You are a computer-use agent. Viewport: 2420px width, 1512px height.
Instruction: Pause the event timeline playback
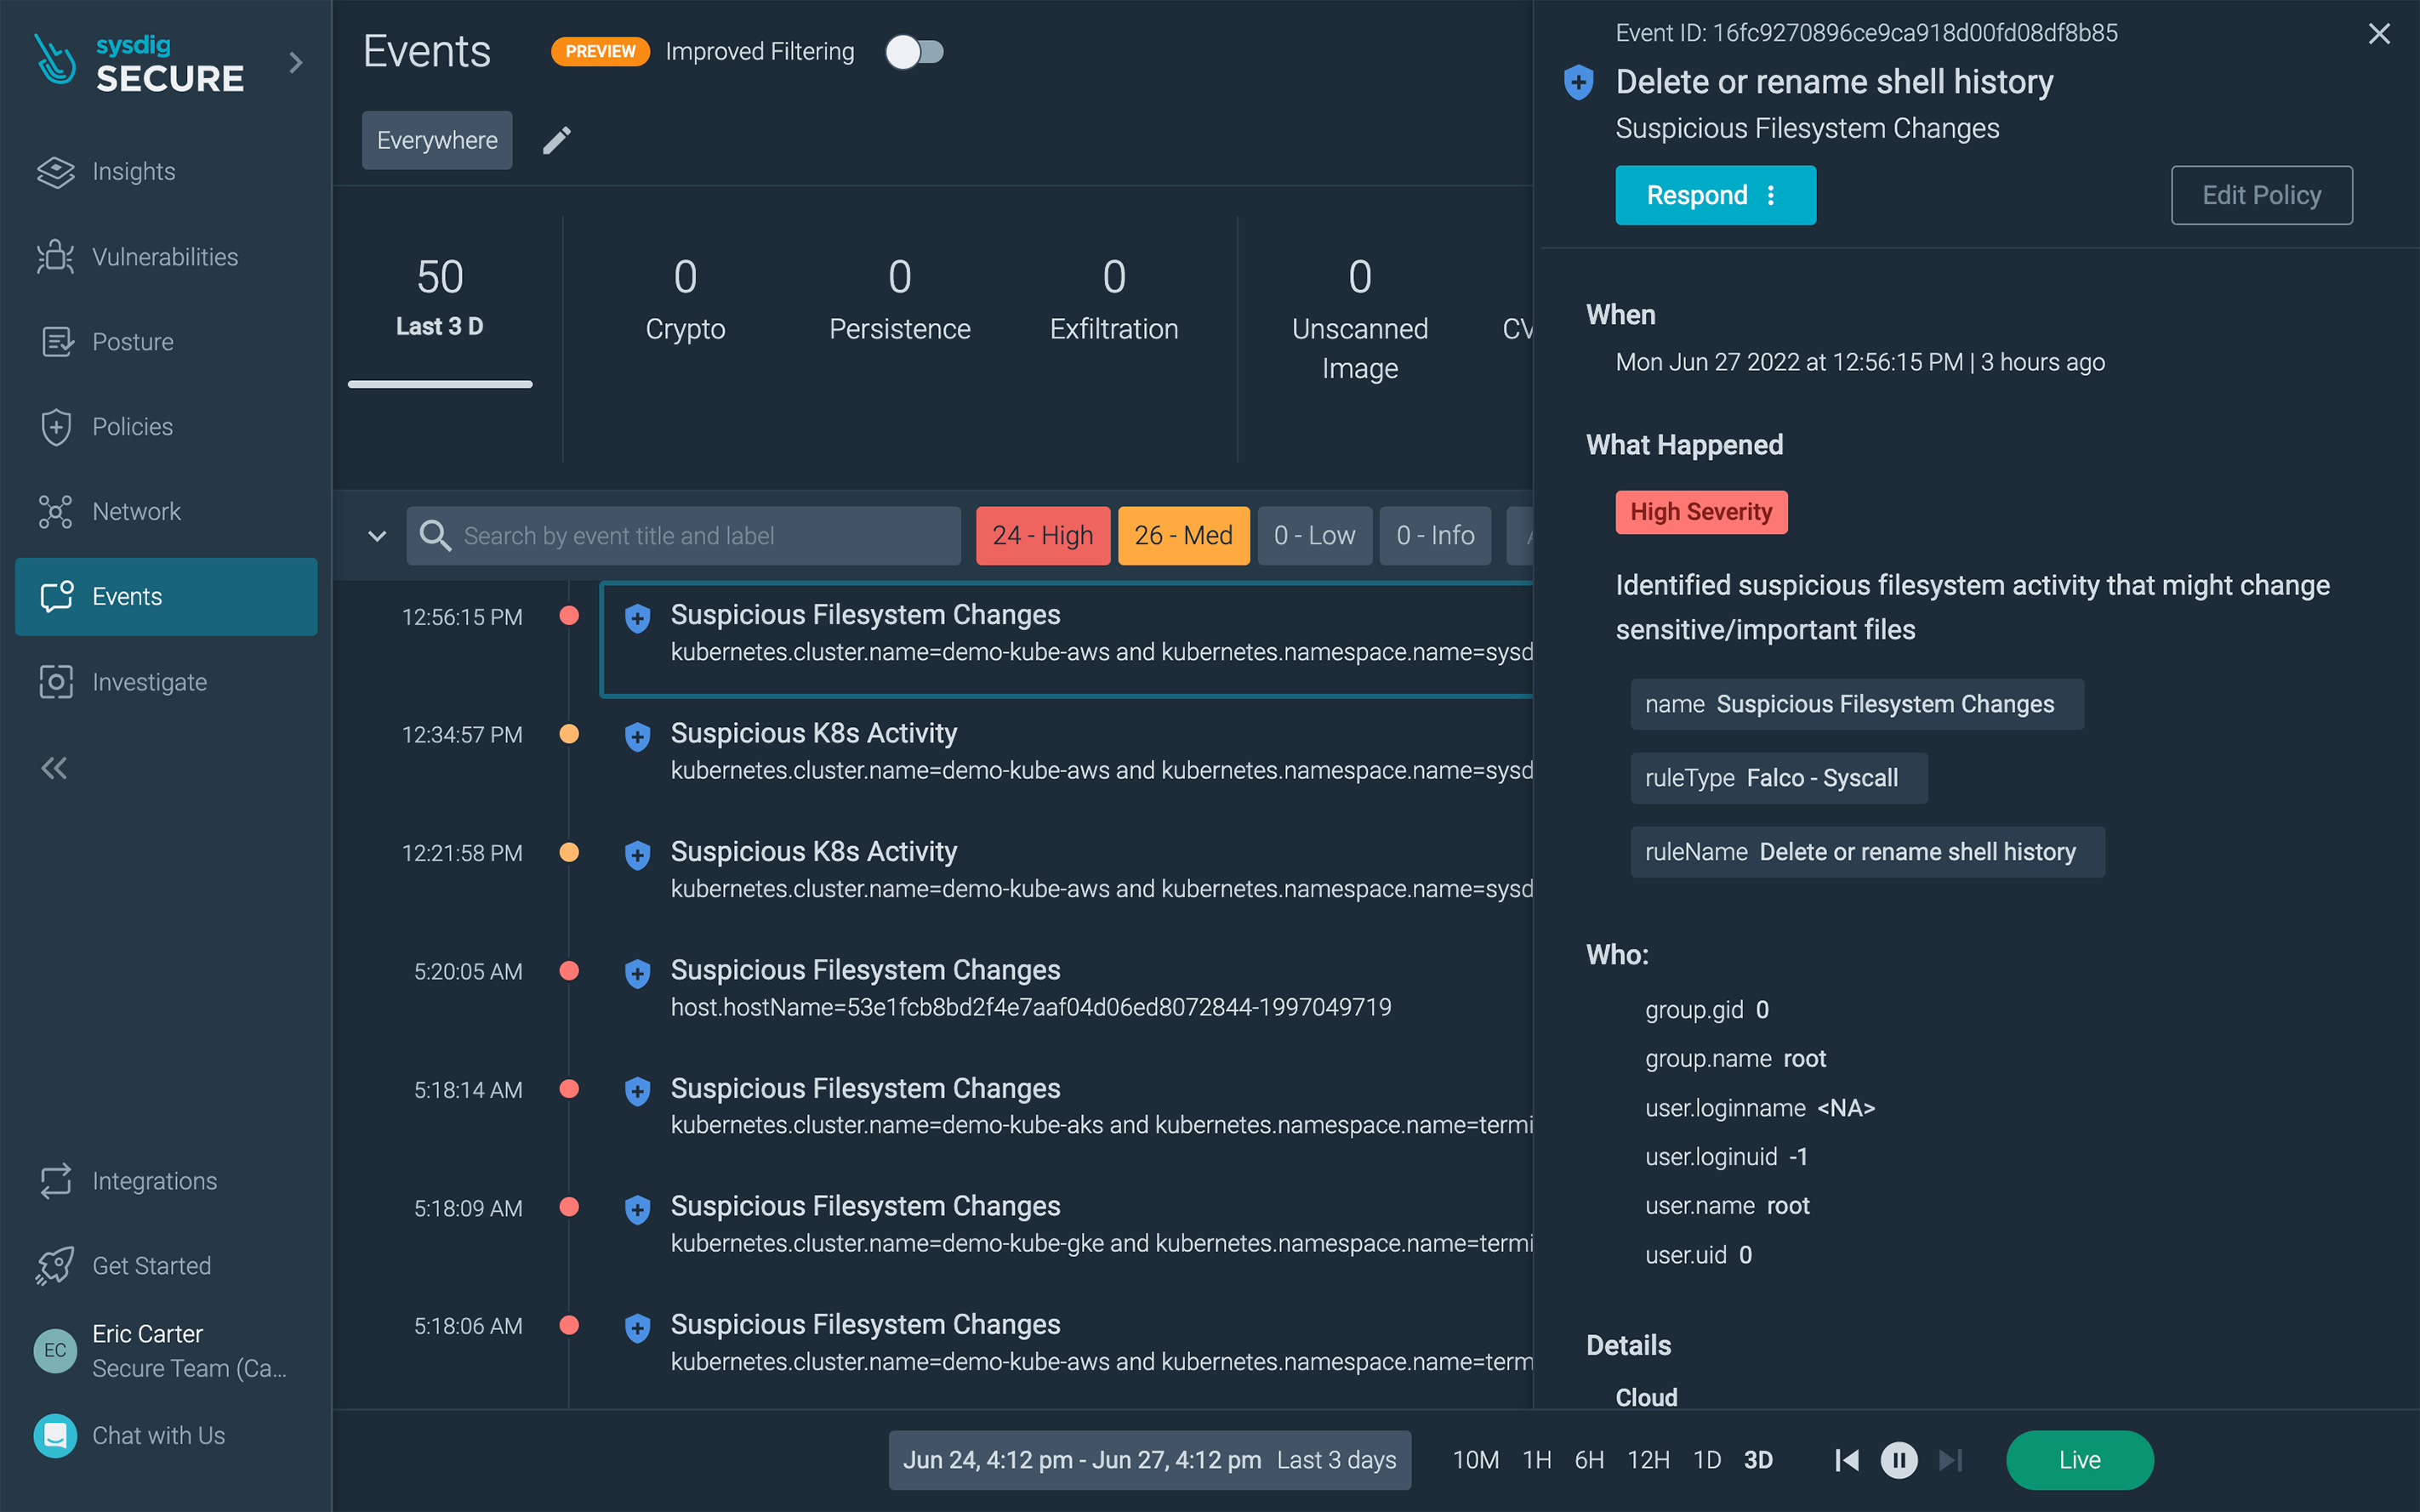pyautogui.click(x=1898, y=1460)
